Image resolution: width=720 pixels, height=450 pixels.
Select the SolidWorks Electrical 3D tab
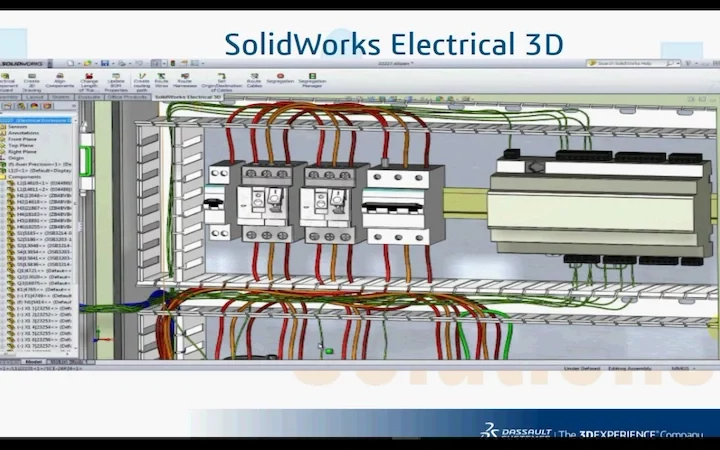click(x=187, y=97)
